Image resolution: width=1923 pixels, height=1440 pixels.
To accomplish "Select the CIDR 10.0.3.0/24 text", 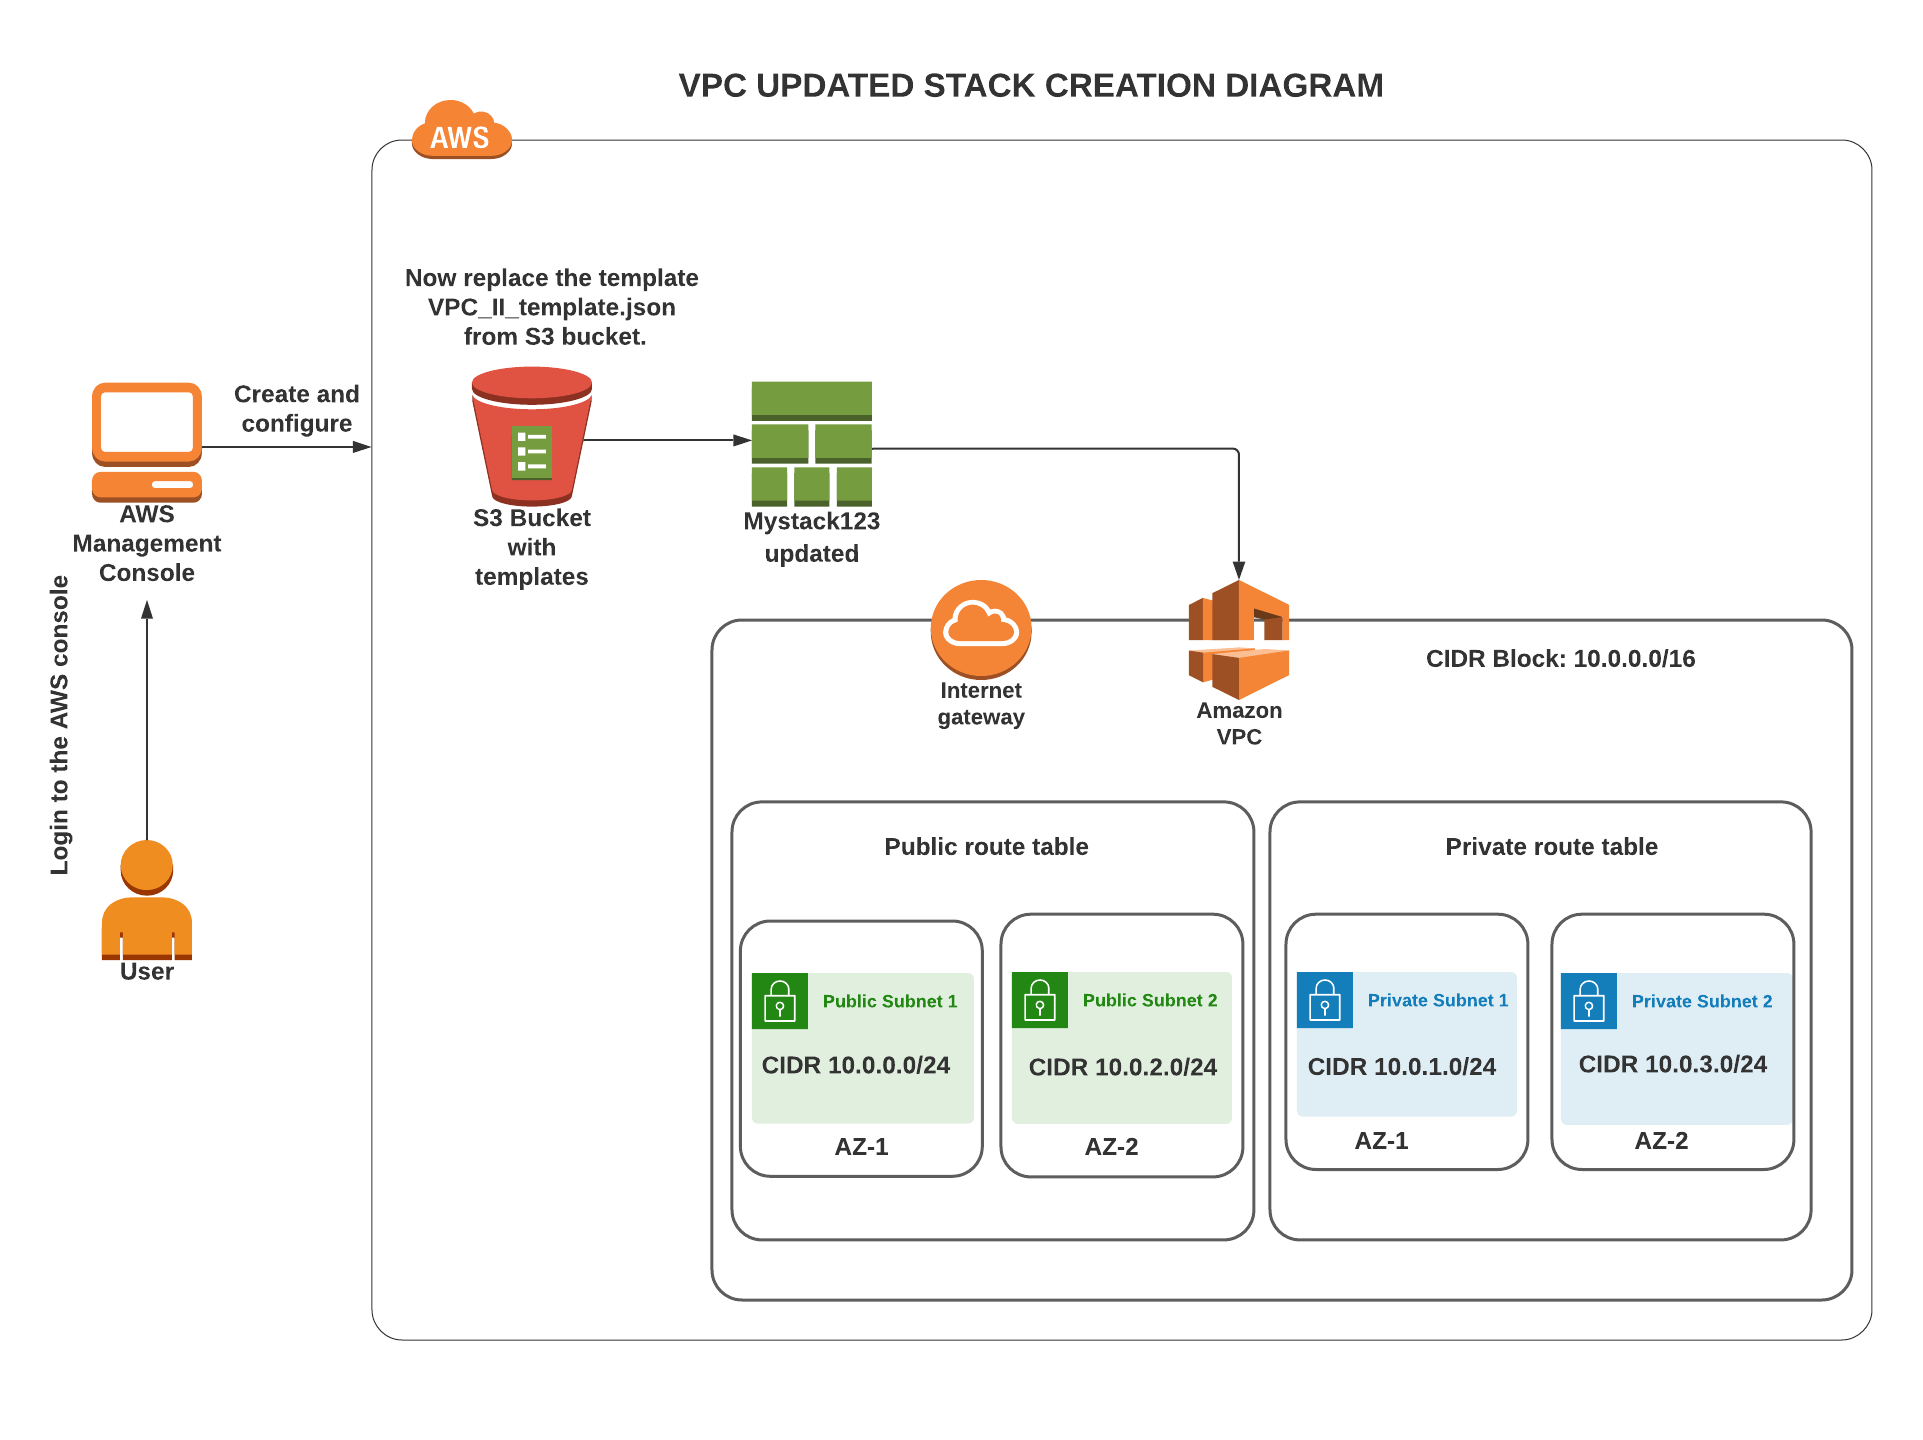I will (1672, 1064).
